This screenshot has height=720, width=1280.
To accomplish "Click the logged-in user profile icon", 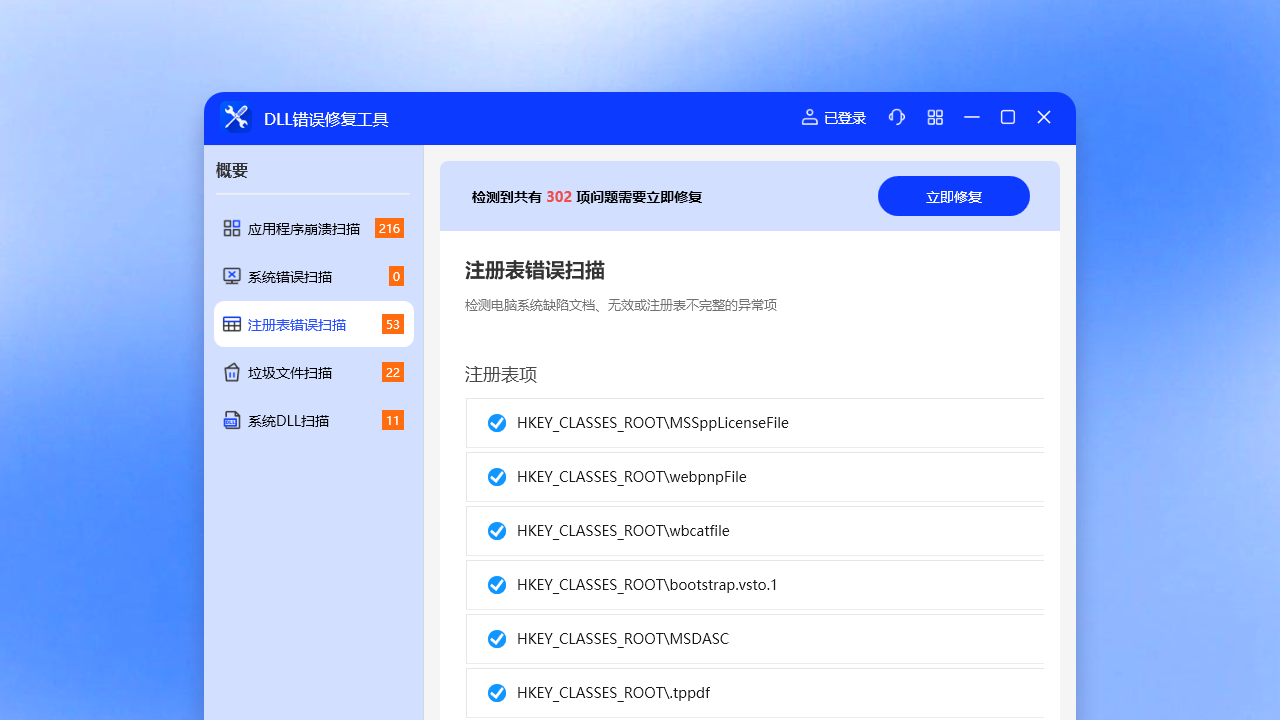I will pyautogui.click(x=809, y=117).
